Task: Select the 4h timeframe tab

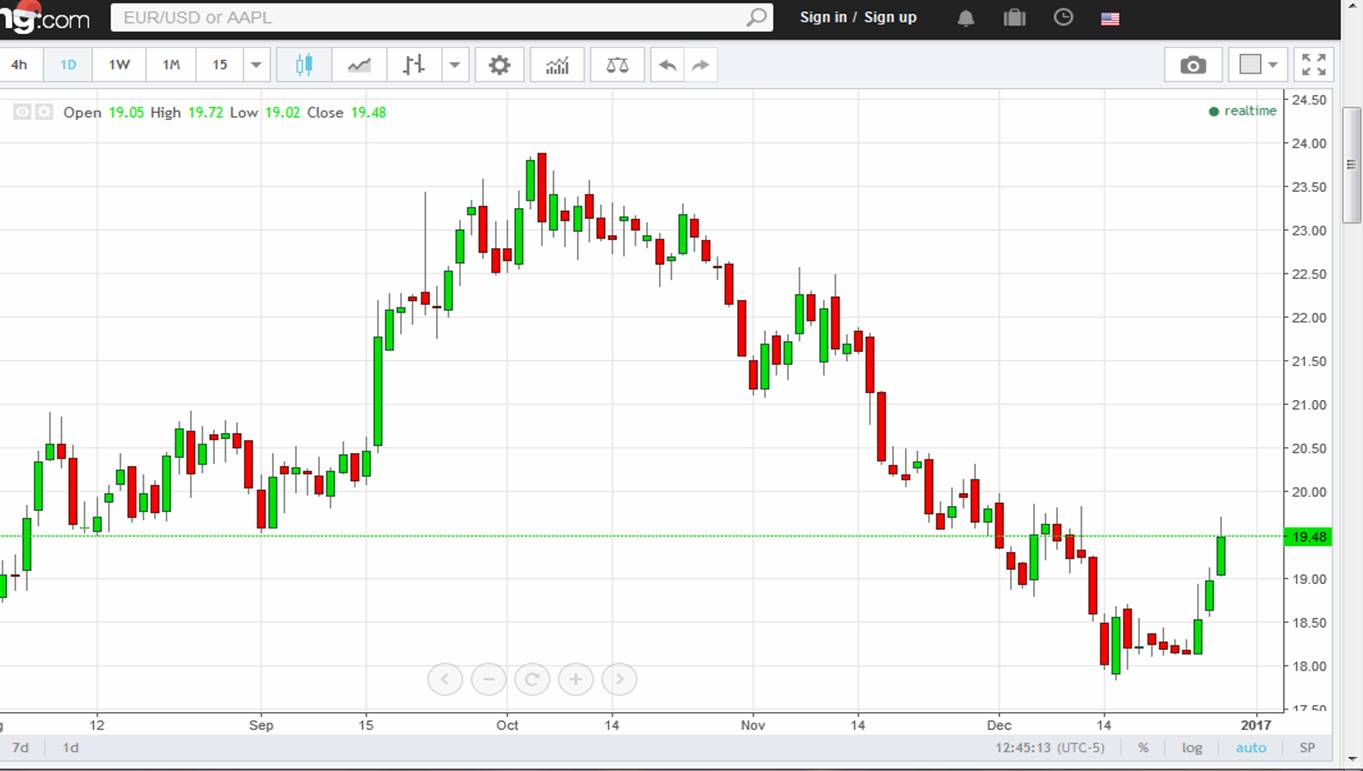Action: coord(19,65)
